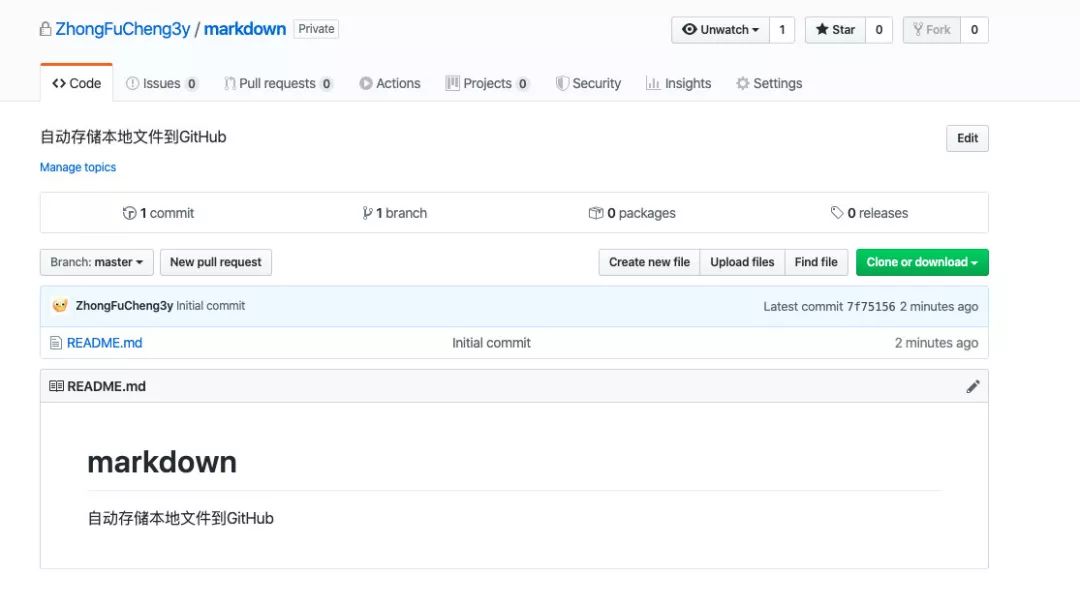Click the Create new file button
The height and width of the screenshot is (607, 1080).
coord(649,263)
